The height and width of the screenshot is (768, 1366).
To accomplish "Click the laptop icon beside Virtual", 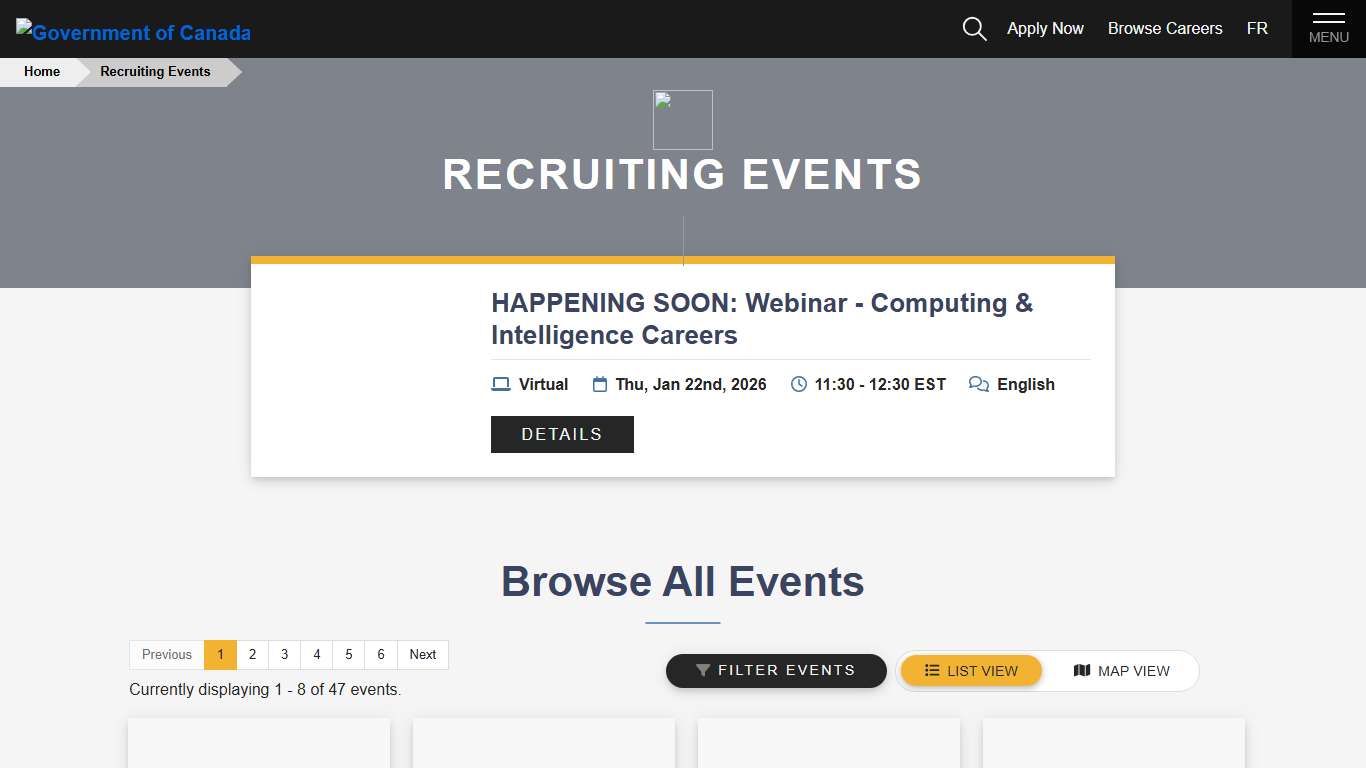I will (x=501, y=383).
